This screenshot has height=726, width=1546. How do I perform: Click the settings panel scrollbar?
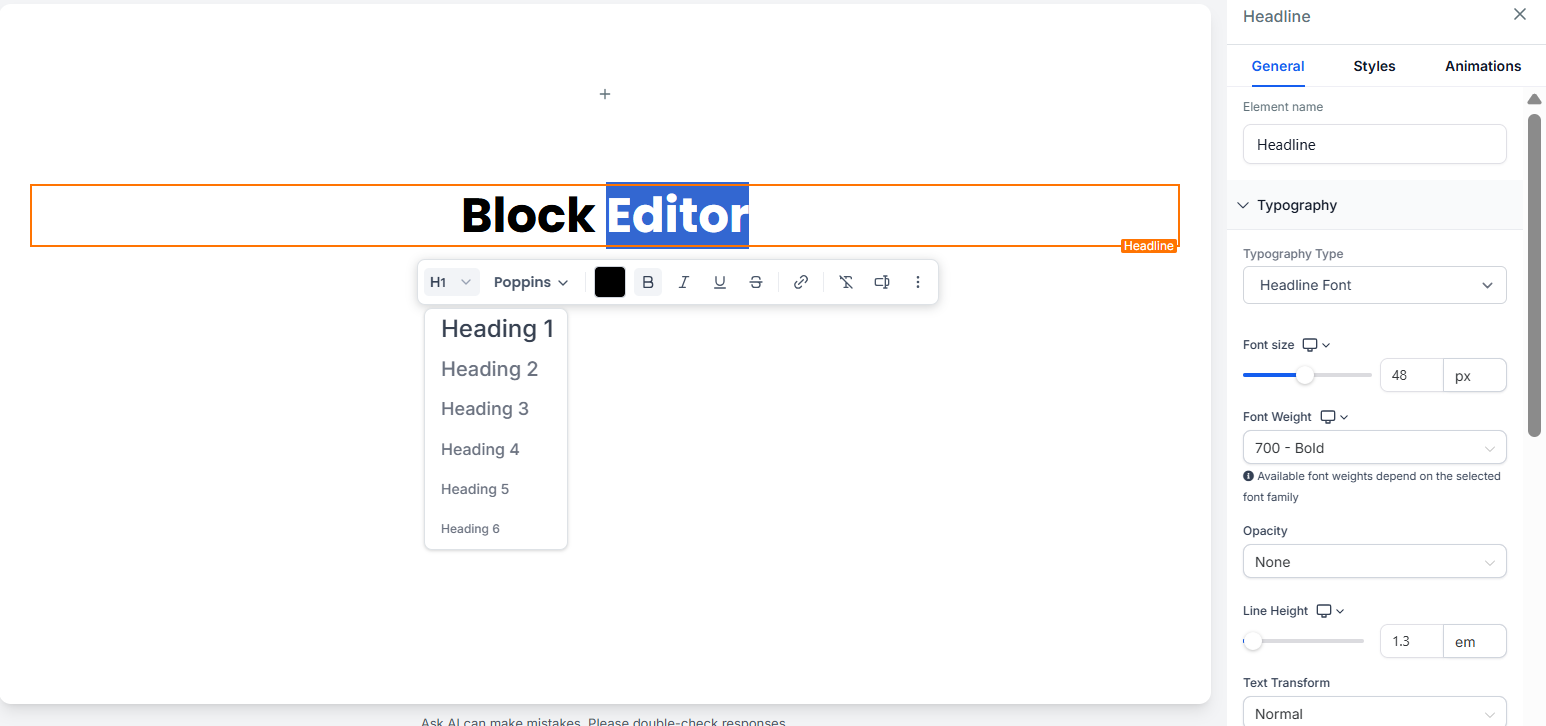(1534, 275)
